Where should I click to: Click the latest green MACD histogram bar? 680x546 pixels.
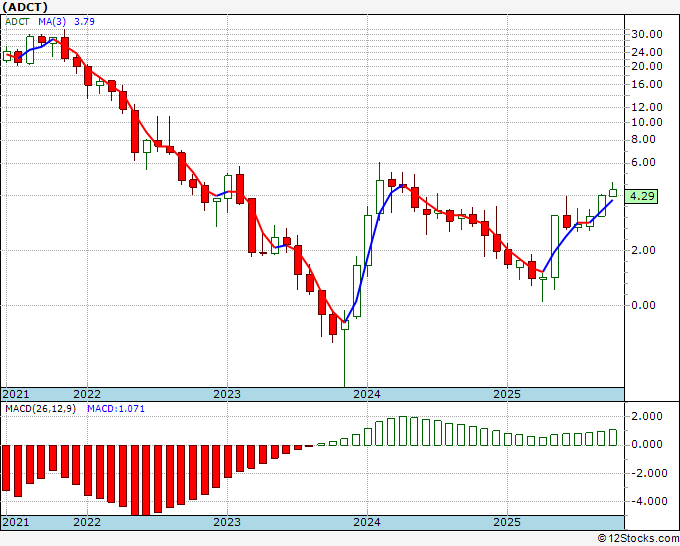613,438
